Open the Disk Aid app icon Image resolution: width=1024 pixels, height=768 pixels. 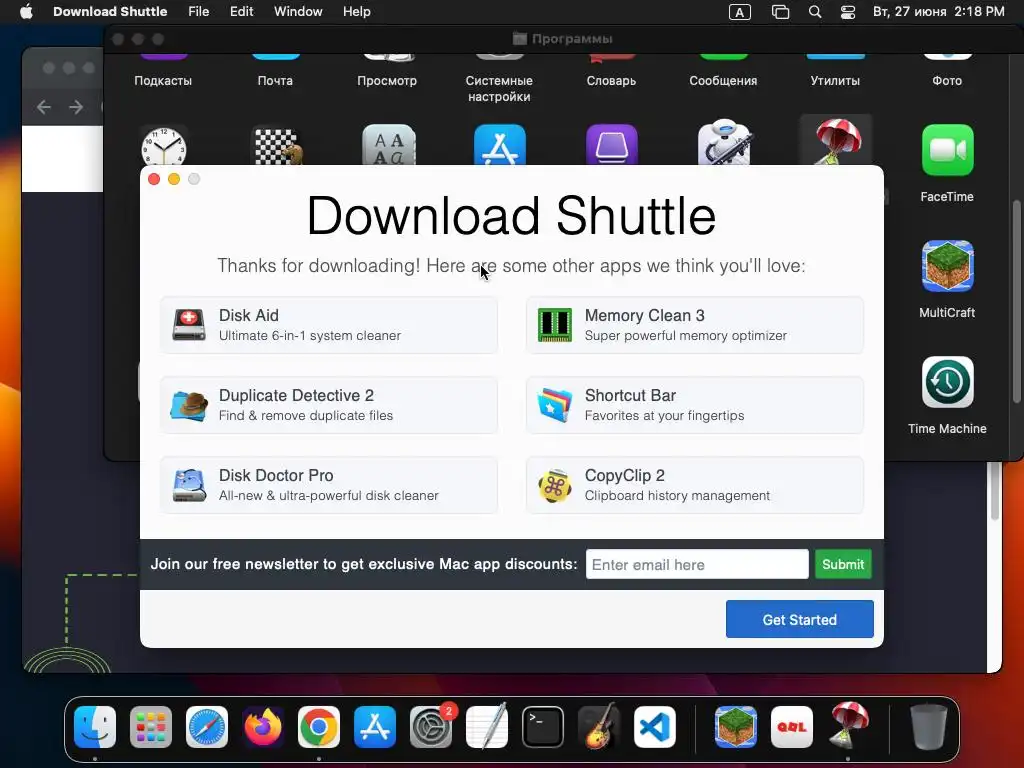[x=189, y=325]
